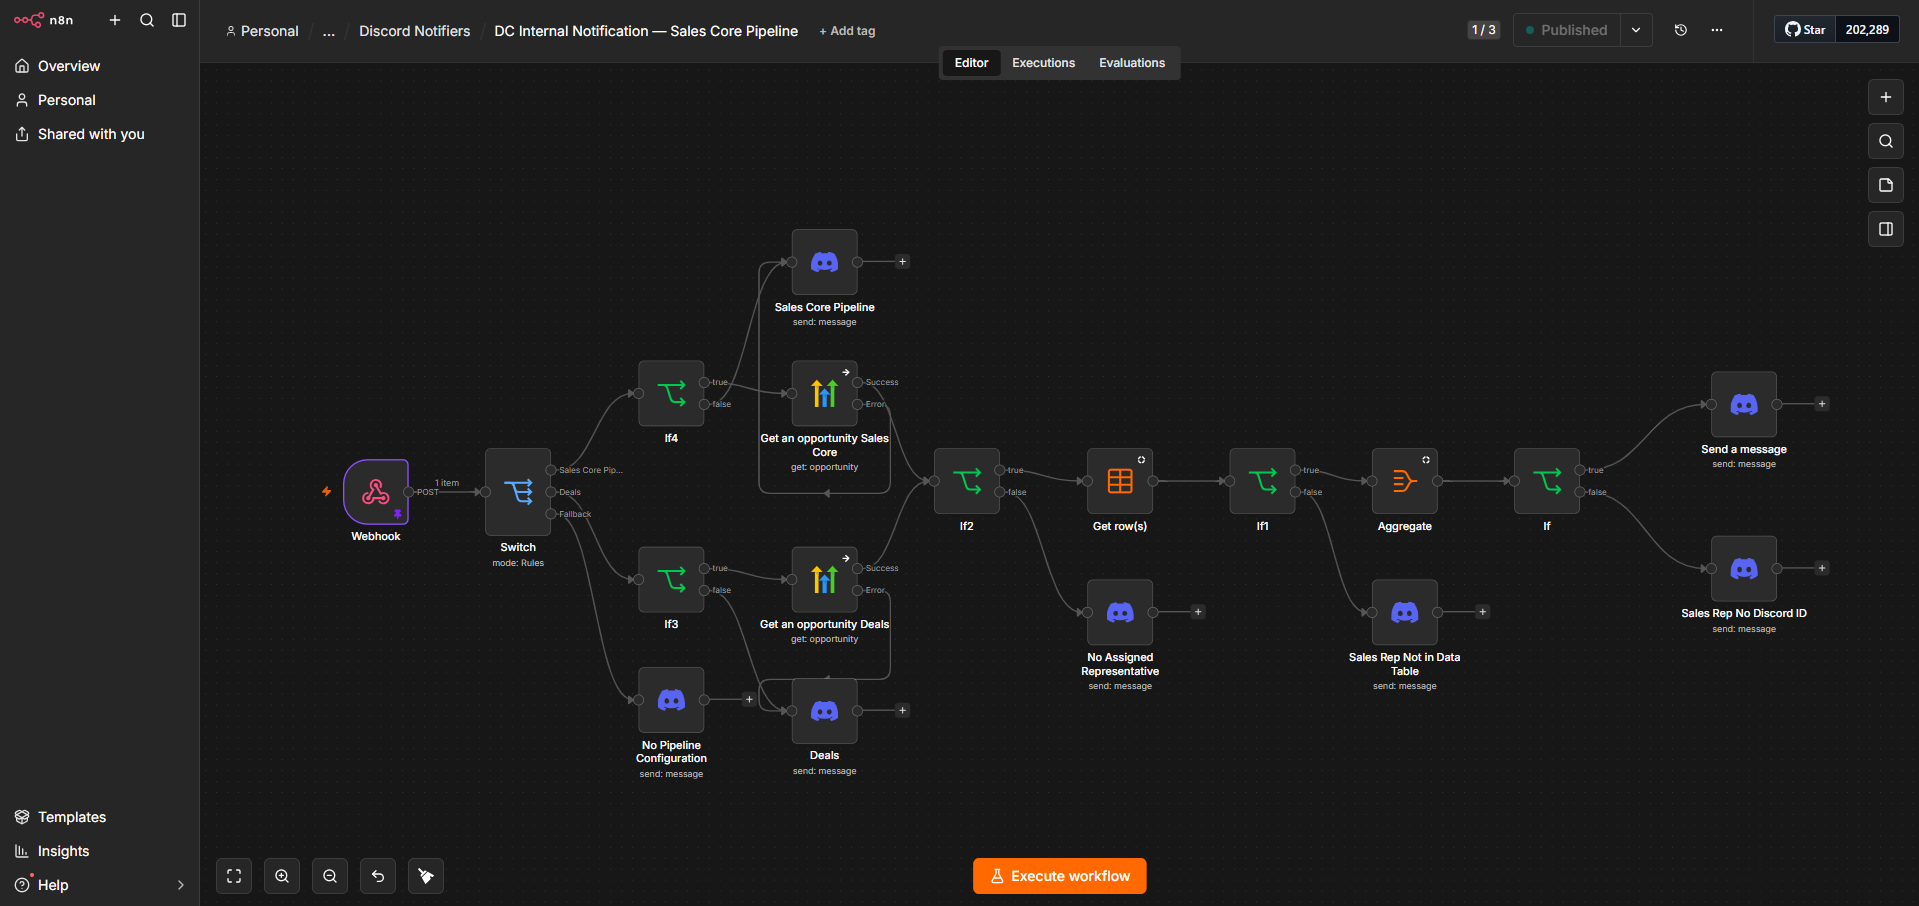
Task: Open the three-dot workflow menu
Action: click(1717, 30)
